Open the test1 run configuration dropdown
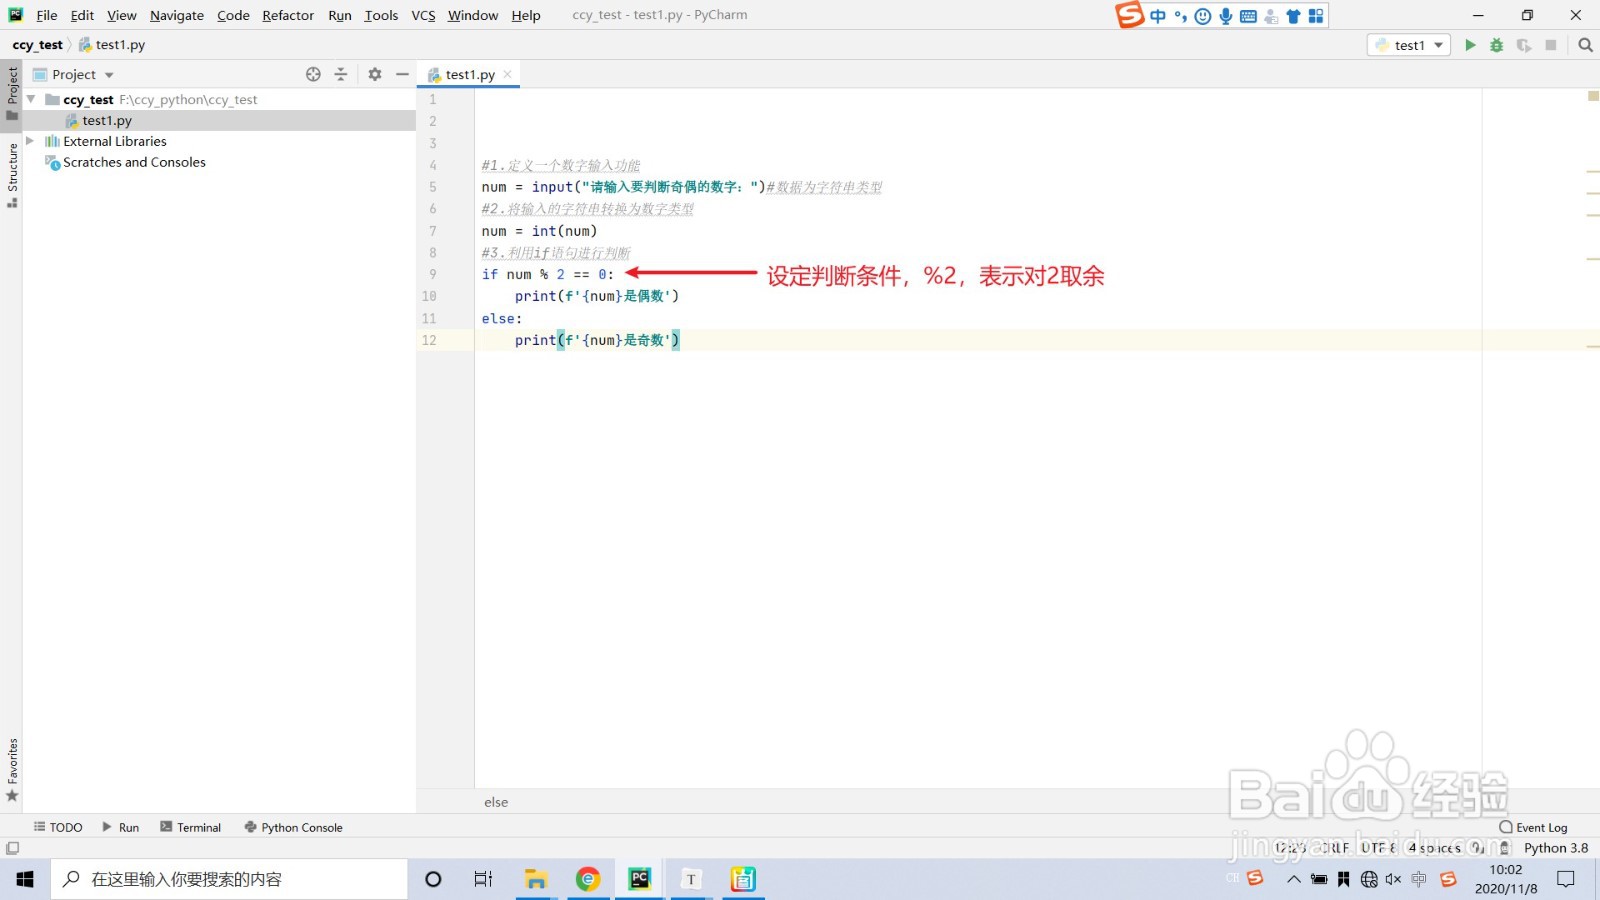 pos(1409,45)
